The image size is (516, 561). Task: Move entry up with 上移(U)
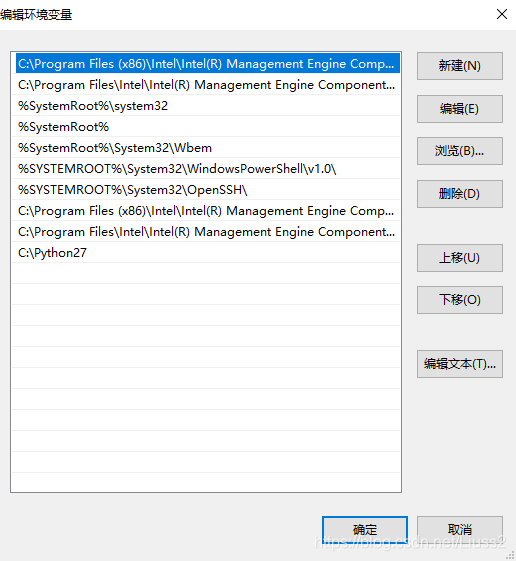click(x=459, y=258)
